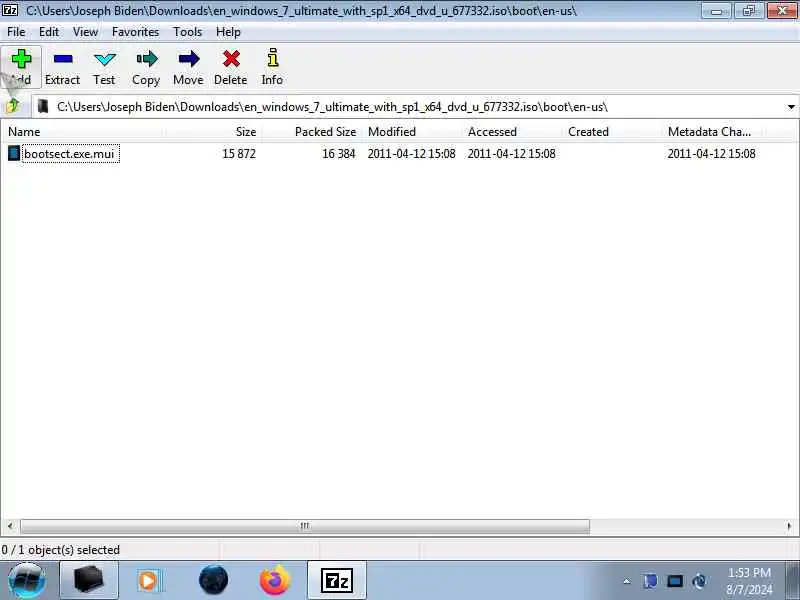Click the 15 872 size value
Image resolution: width=800 pixels, height=600 pixels.
click(239, 154)
